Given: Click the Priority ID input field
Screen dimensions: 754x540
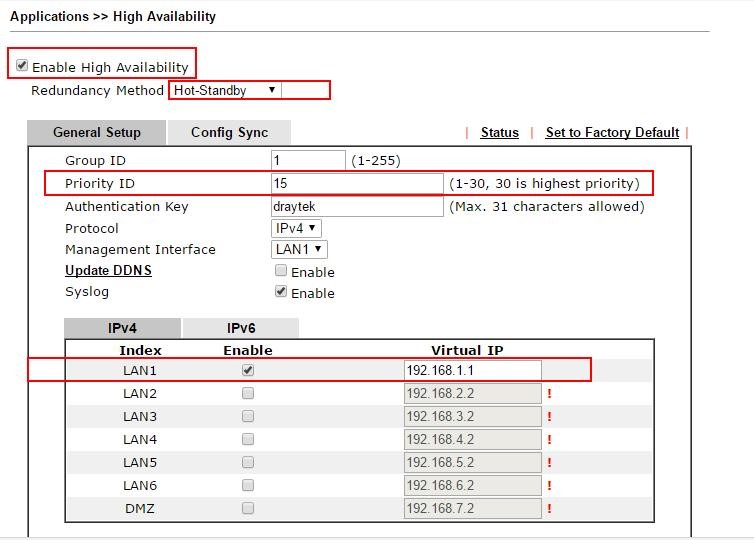Looking at the screenshot, I should [357, 183].
